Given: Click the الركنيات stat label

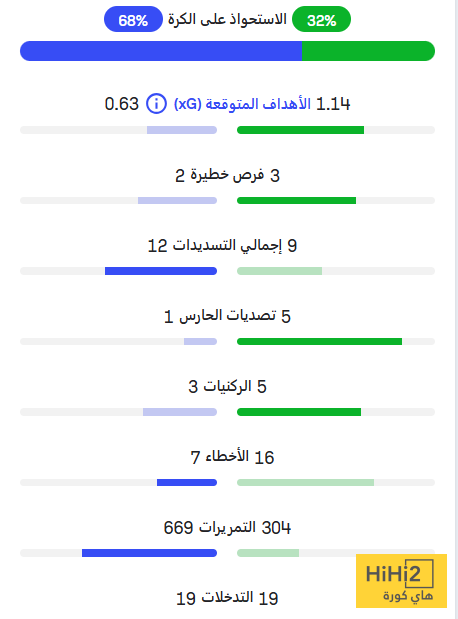Looking at the screenshot, I should 227,386.
